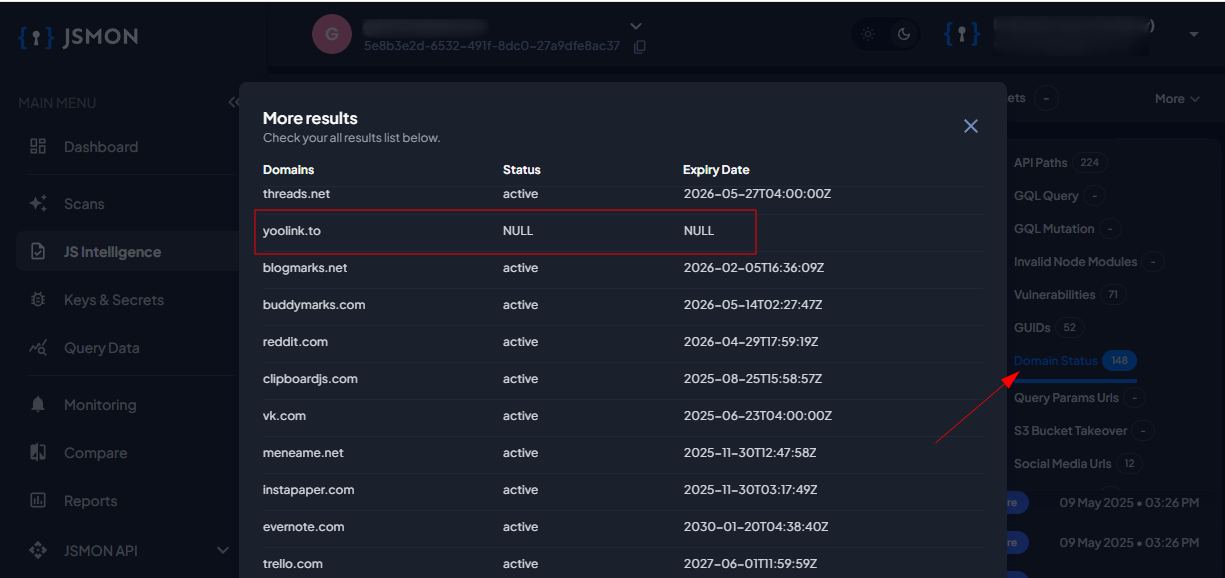Click the JS Intelligence file icon
1225x578 pixels.
(38, 252)
